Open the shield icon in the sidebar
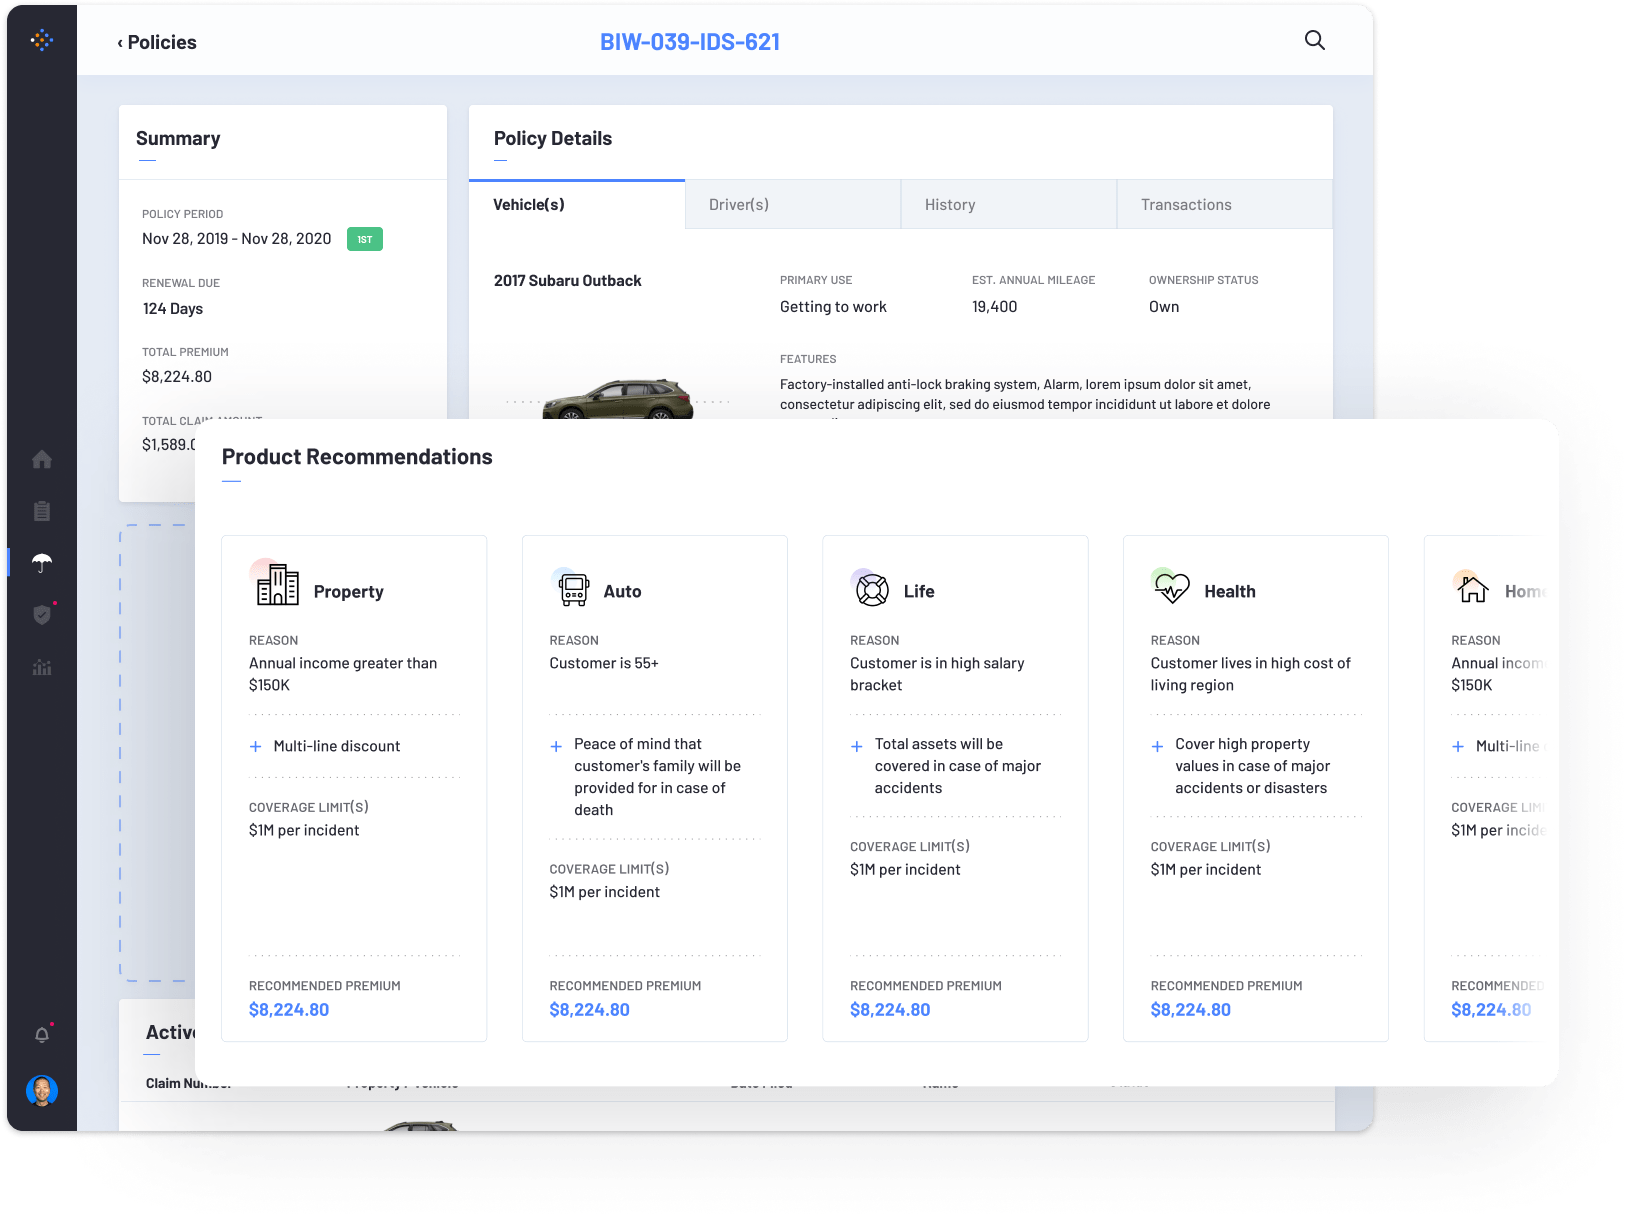 (x=42, y=615)
